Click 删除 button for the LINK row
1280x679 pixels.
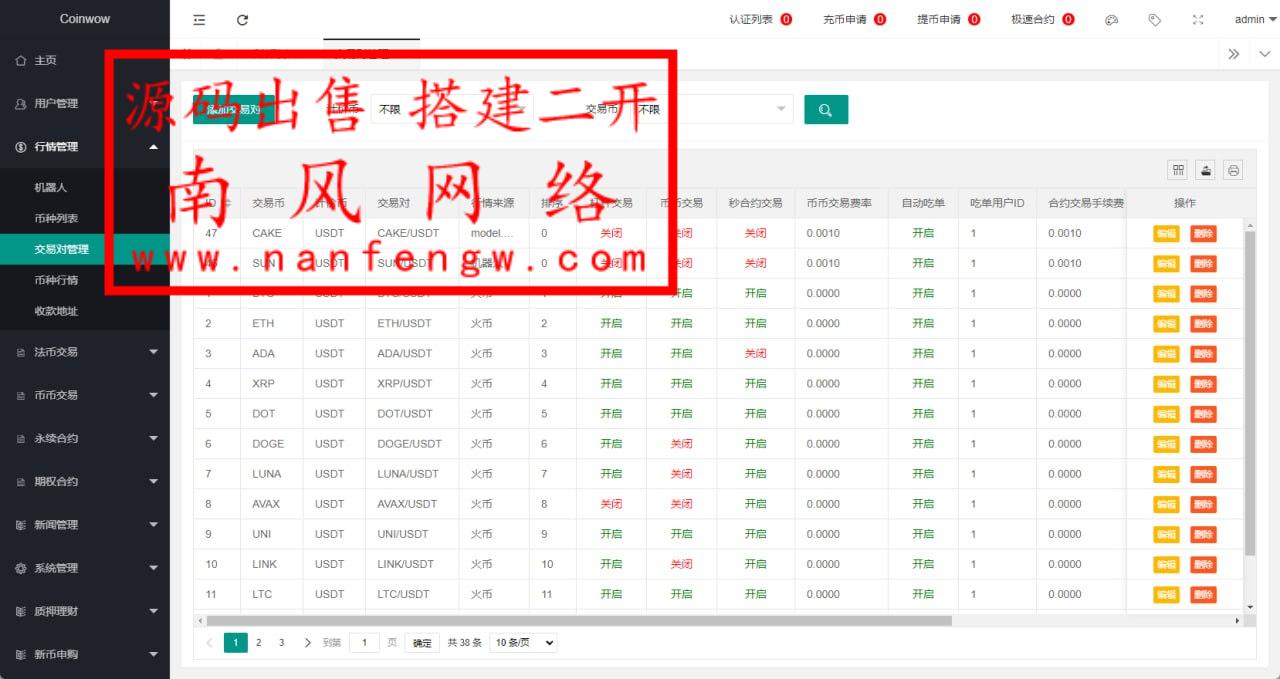(x=1203, y=565)
